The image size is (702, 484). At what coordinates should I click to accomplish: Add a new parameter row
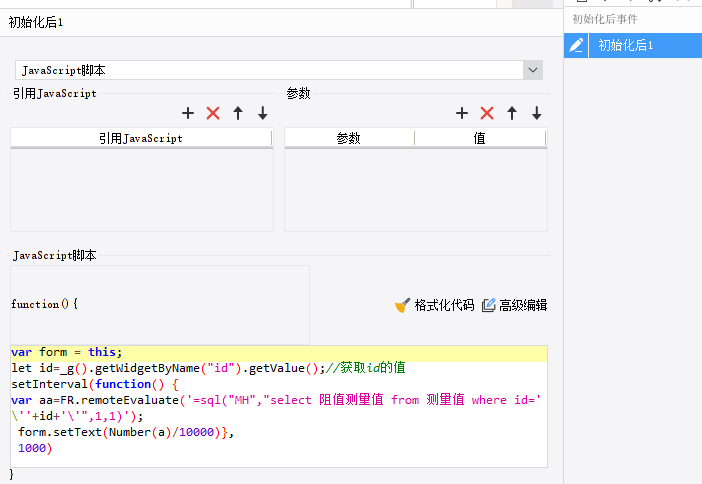pos(462,114)
